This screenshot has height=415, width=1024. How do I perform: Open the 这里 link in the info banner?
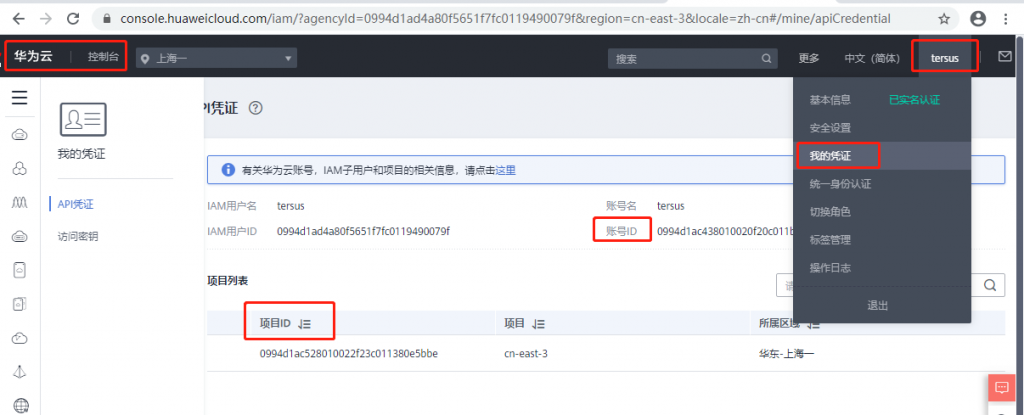505,170
